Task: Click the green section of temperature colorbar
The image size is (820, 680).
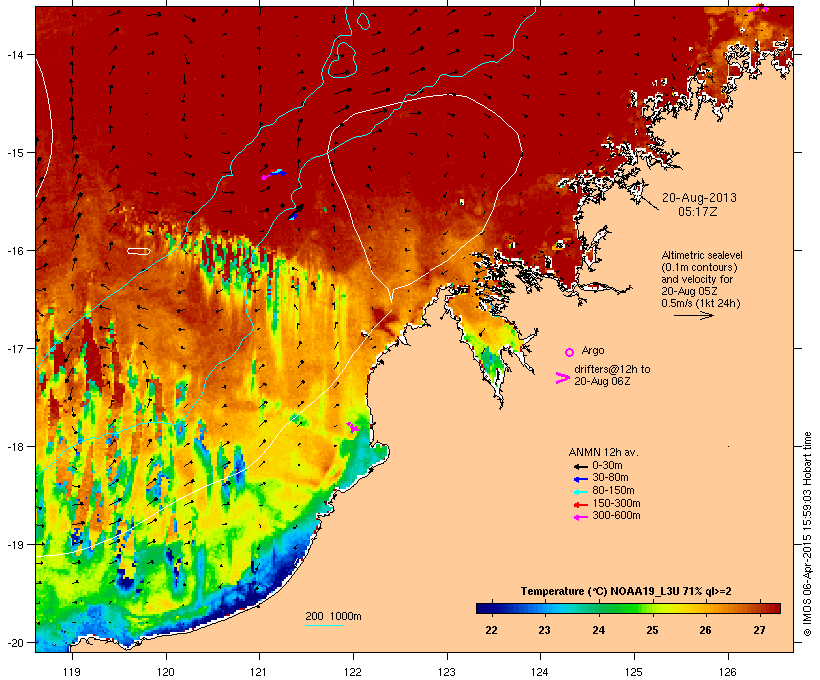Action: pyautogui.click(x=617, y=608)
